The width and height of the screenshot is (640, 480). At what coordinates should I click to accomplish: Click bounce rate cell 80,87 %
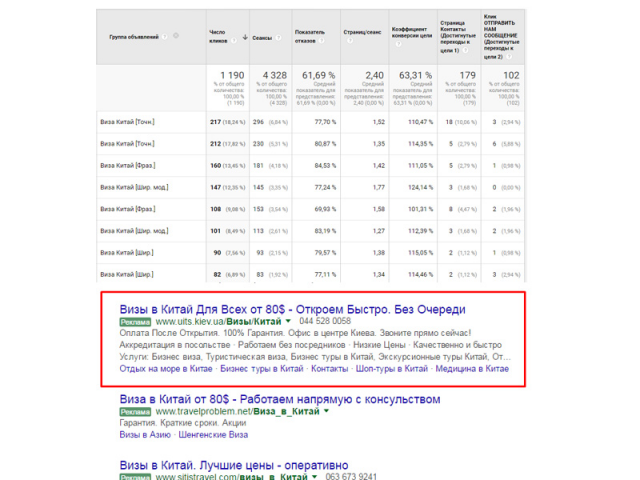click(325, 144)
